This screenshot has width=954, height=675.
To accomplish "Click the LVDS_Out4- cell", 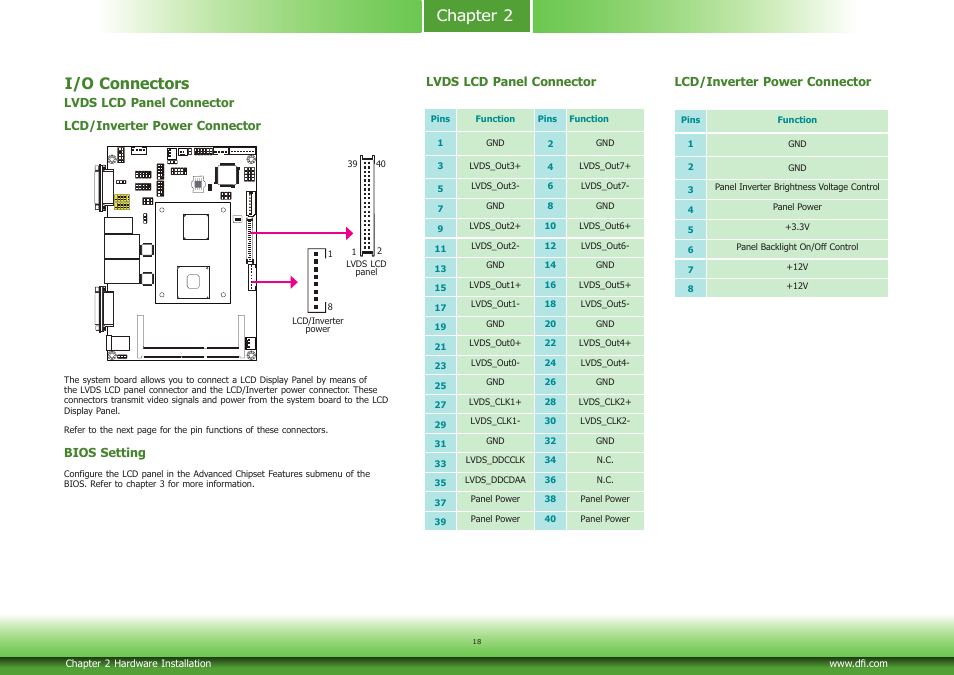I will tap(605, 363).
